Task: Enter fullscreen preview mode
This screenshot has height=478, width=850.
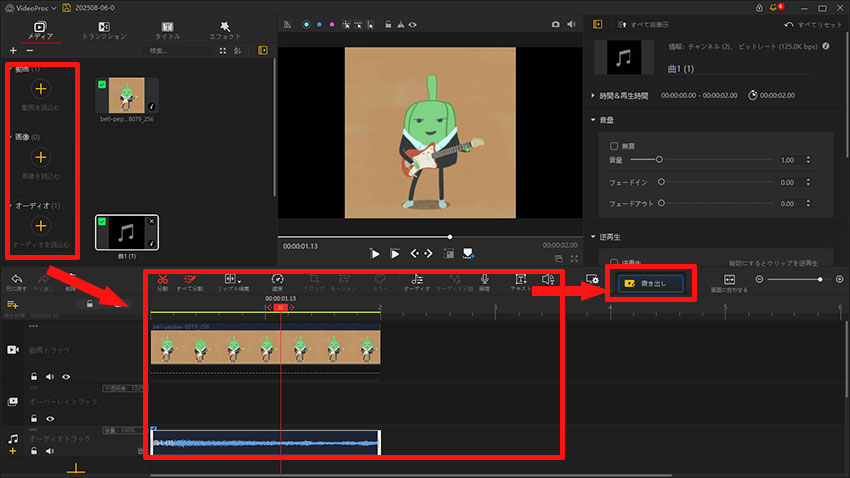Action: click(x=574, y=259)
